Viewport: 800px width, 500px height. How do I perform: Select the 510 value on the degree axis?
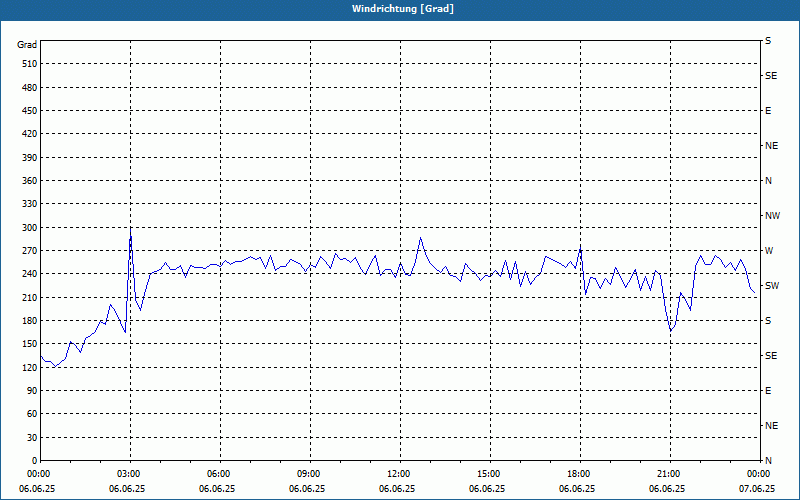(29, 64)
